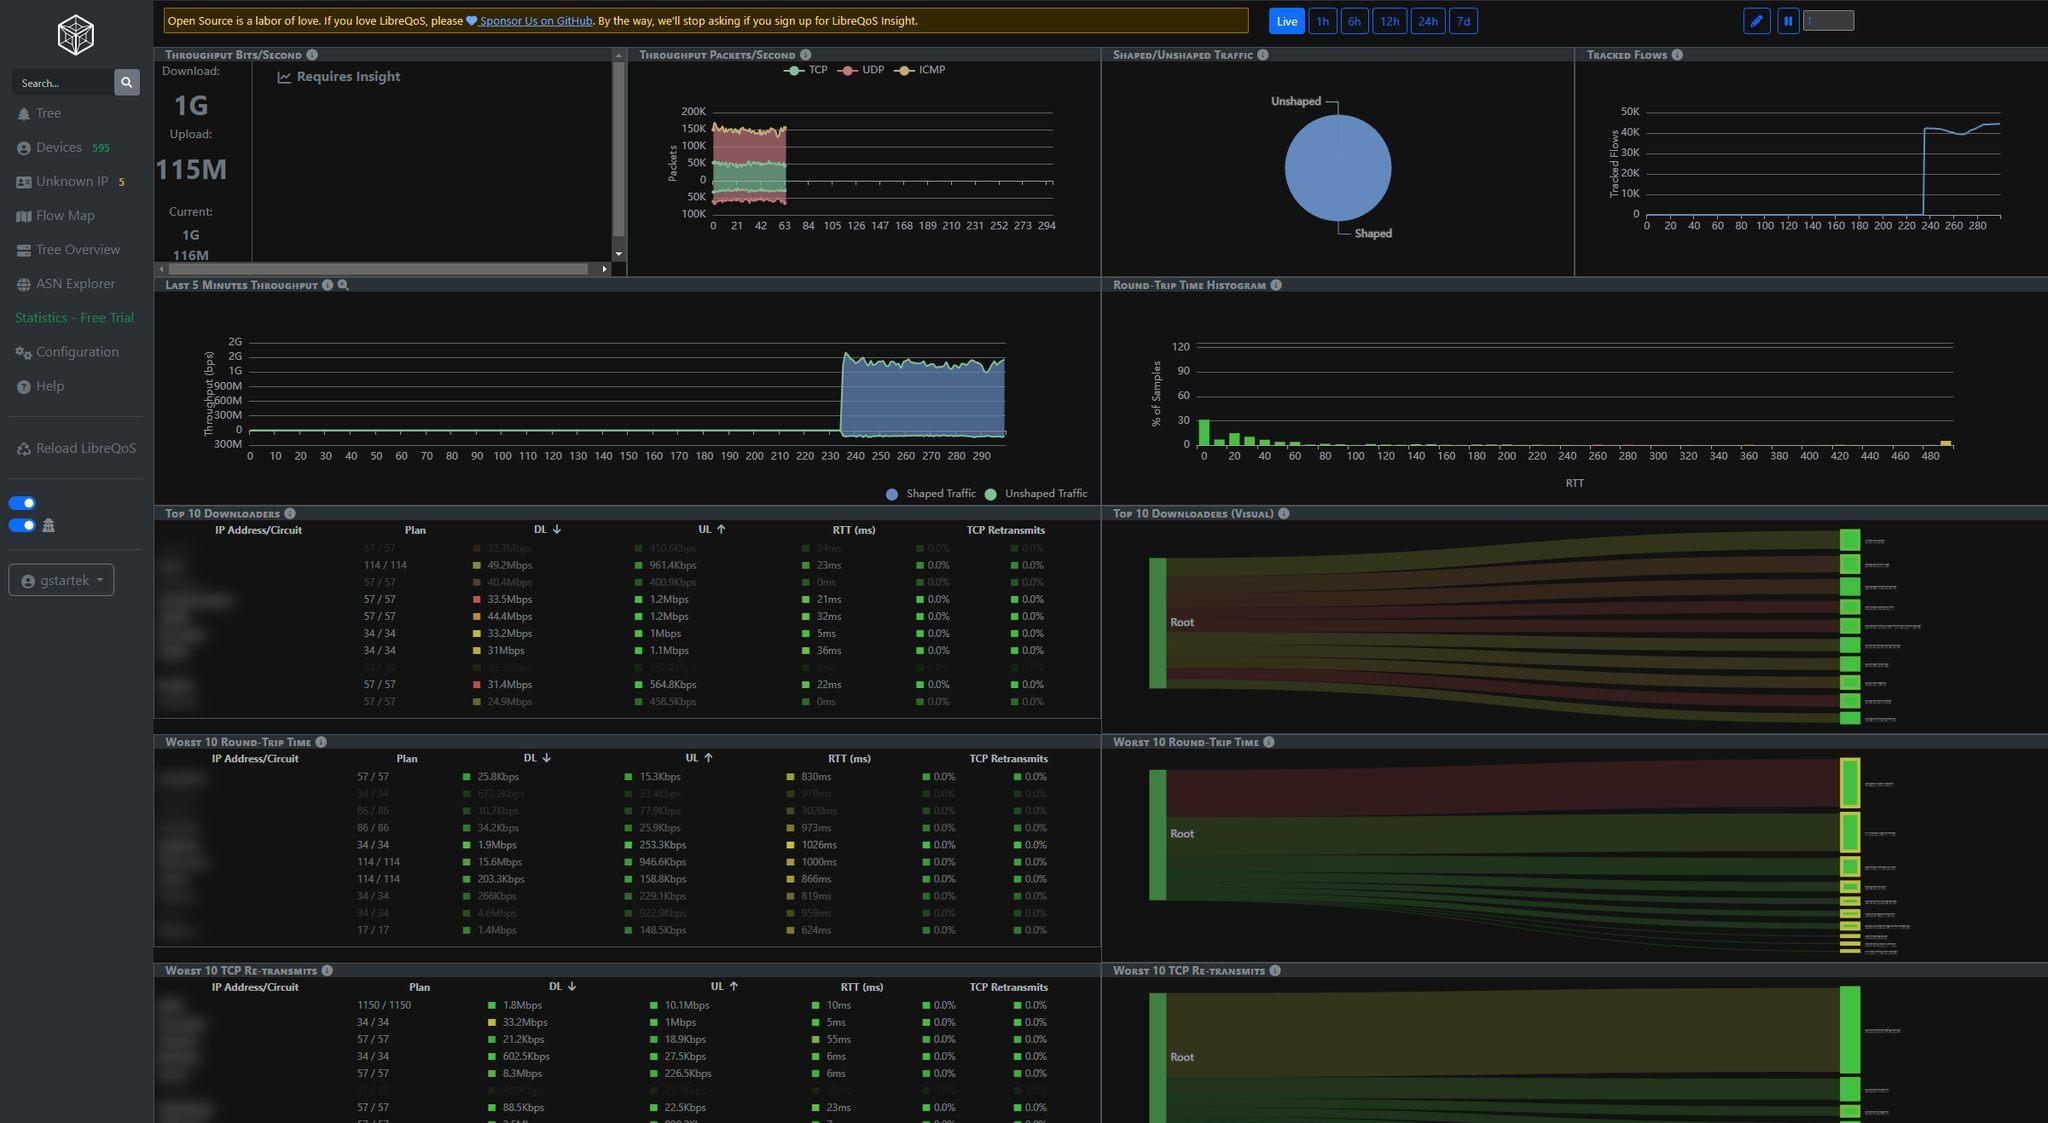Click the Shaped pie chart slice
The height and width of the screenshot is (1123, 2048).
point(1338,168)
